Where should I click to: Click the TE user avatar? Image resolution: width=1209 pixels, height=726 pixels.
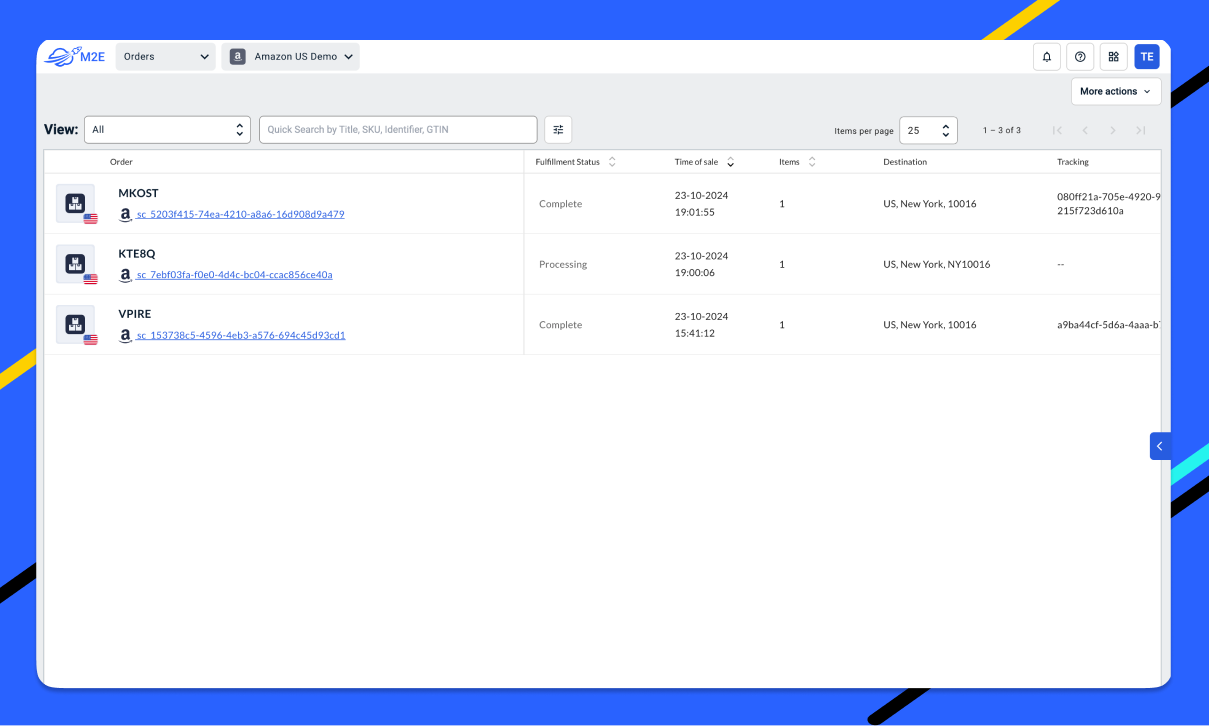point(1146,56)
